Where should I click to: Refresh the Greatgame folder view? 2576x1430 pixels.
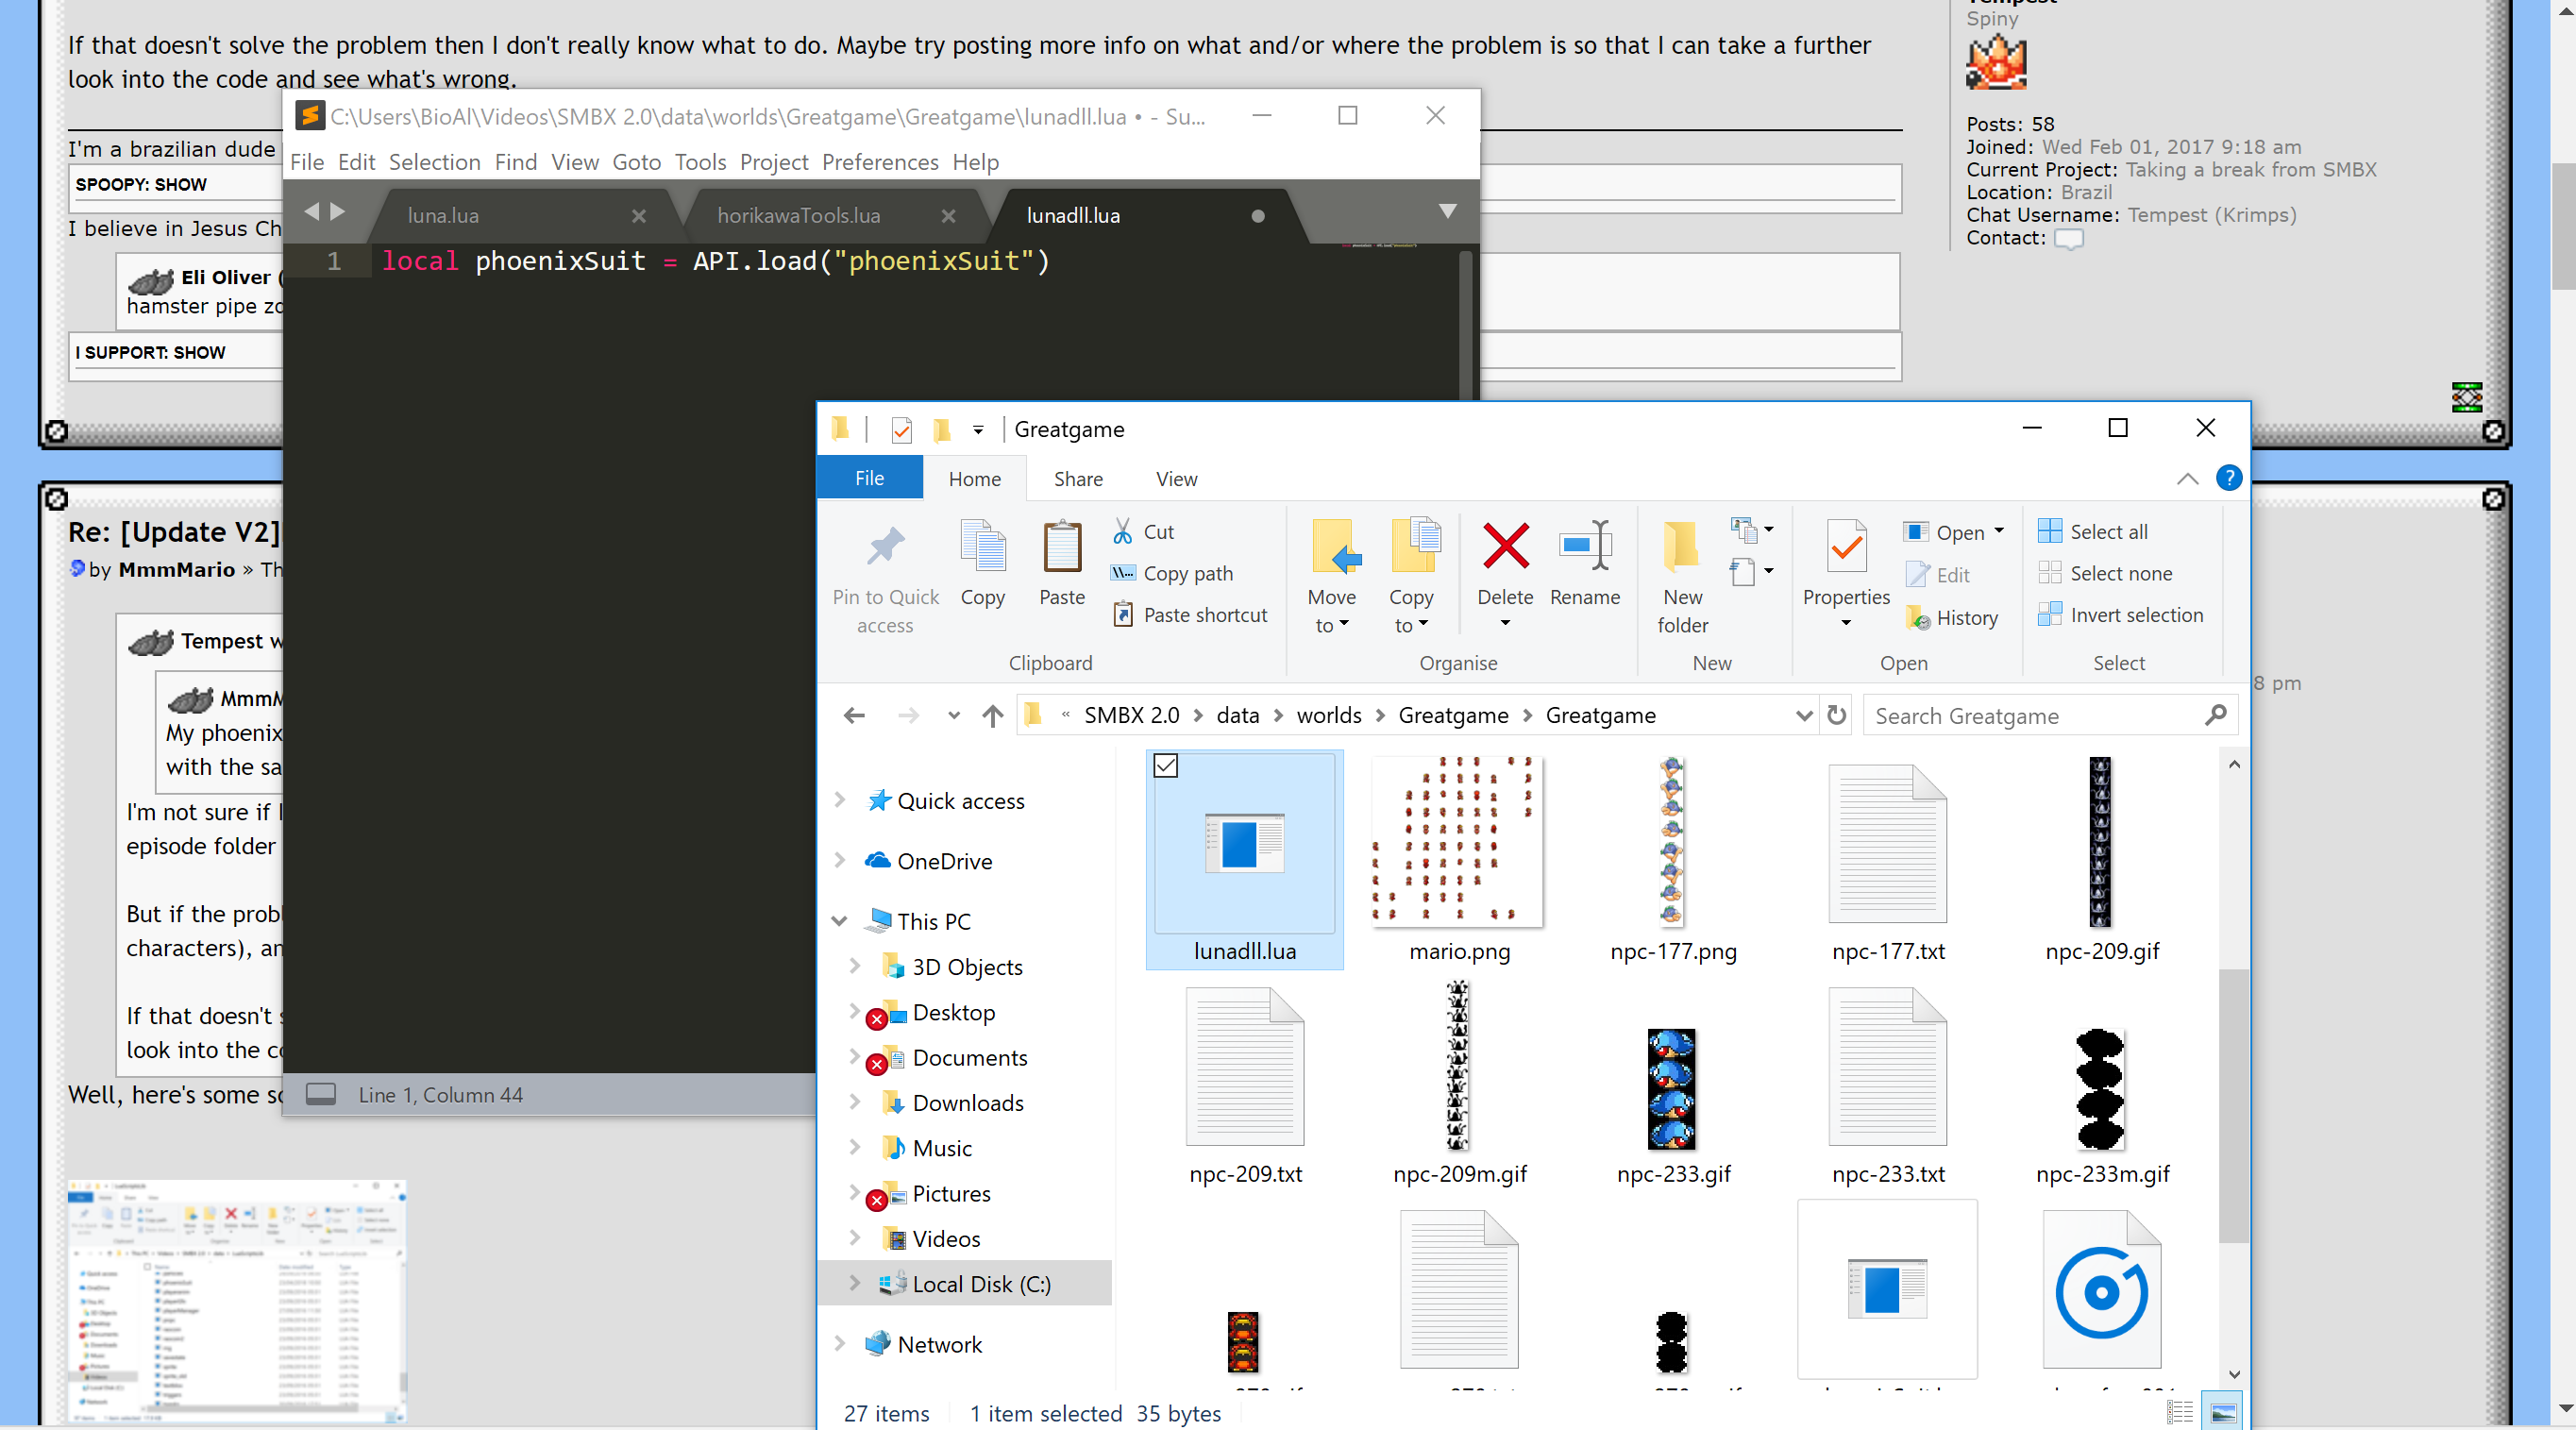tap(1836, 715)
